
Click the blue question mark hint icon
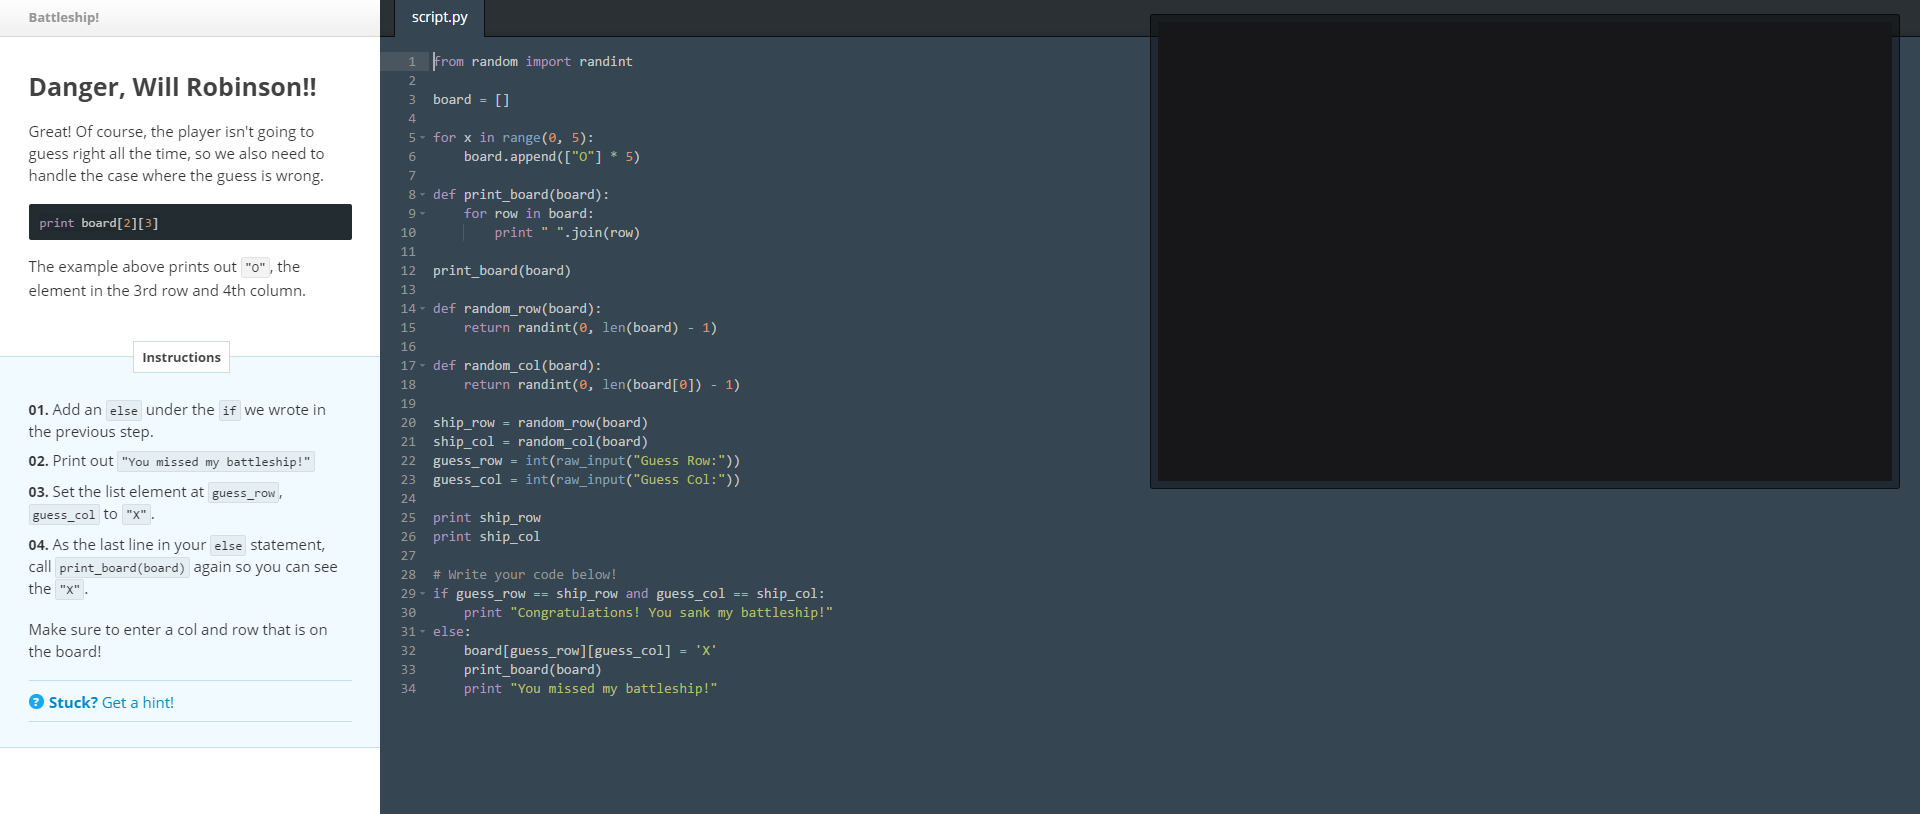click(x=36, y=702)
